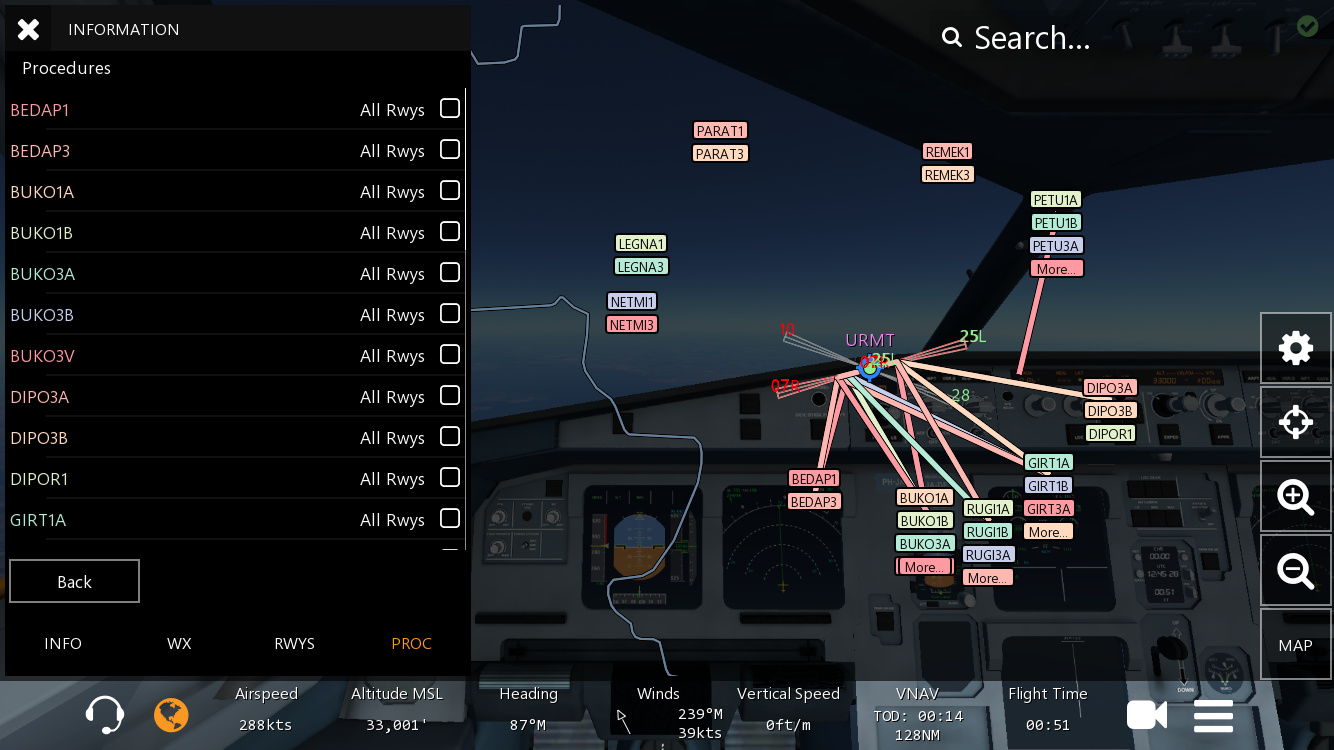Select the DIPO3A procedure checkbox
This screenshot has height=750, width=1334.
pyautogui.click(x=450, y=395)
